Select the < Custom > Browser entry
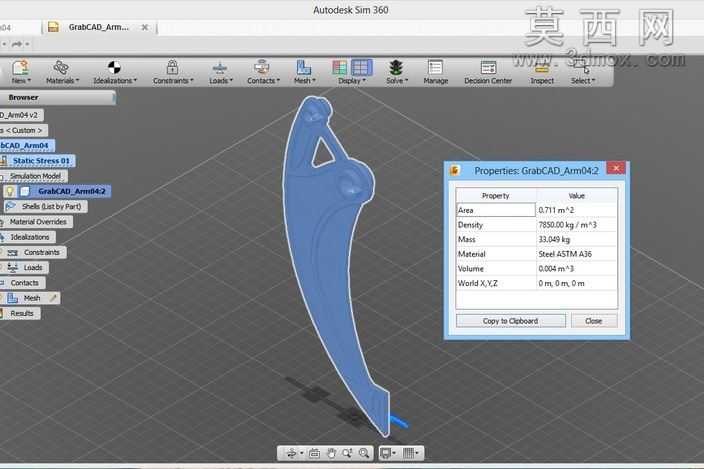The width and height of the screenshot is (704, 469). (24, 131)
